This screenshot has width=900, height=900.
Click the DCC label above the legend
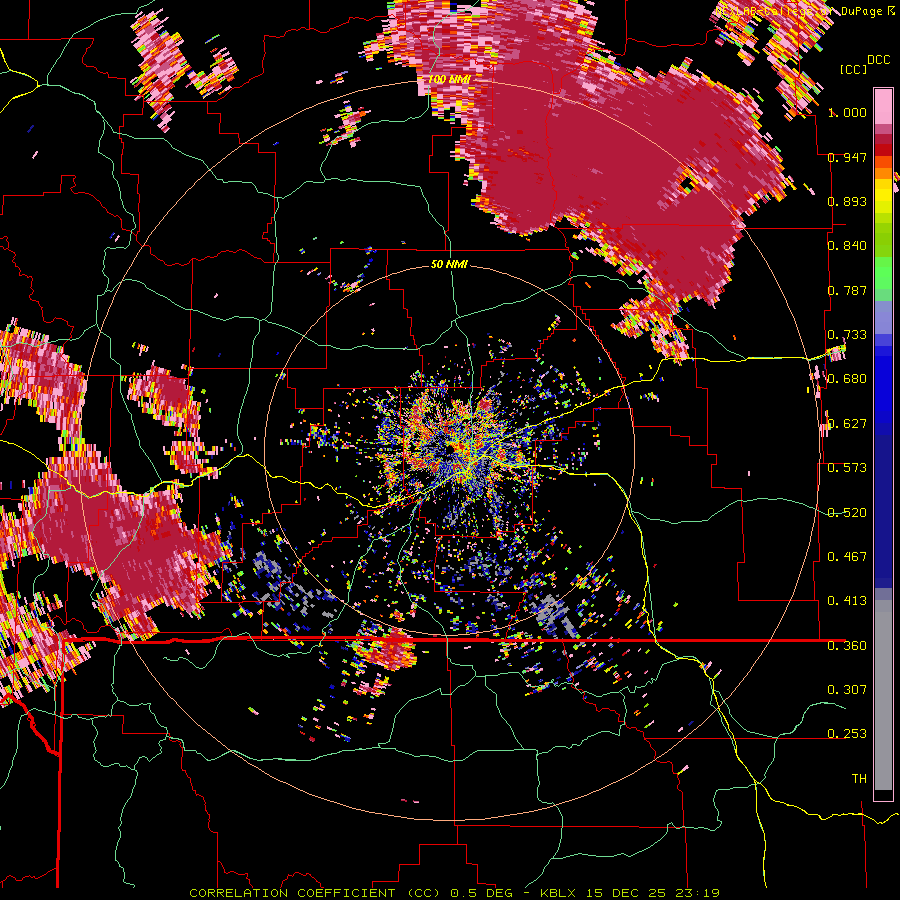879,60
